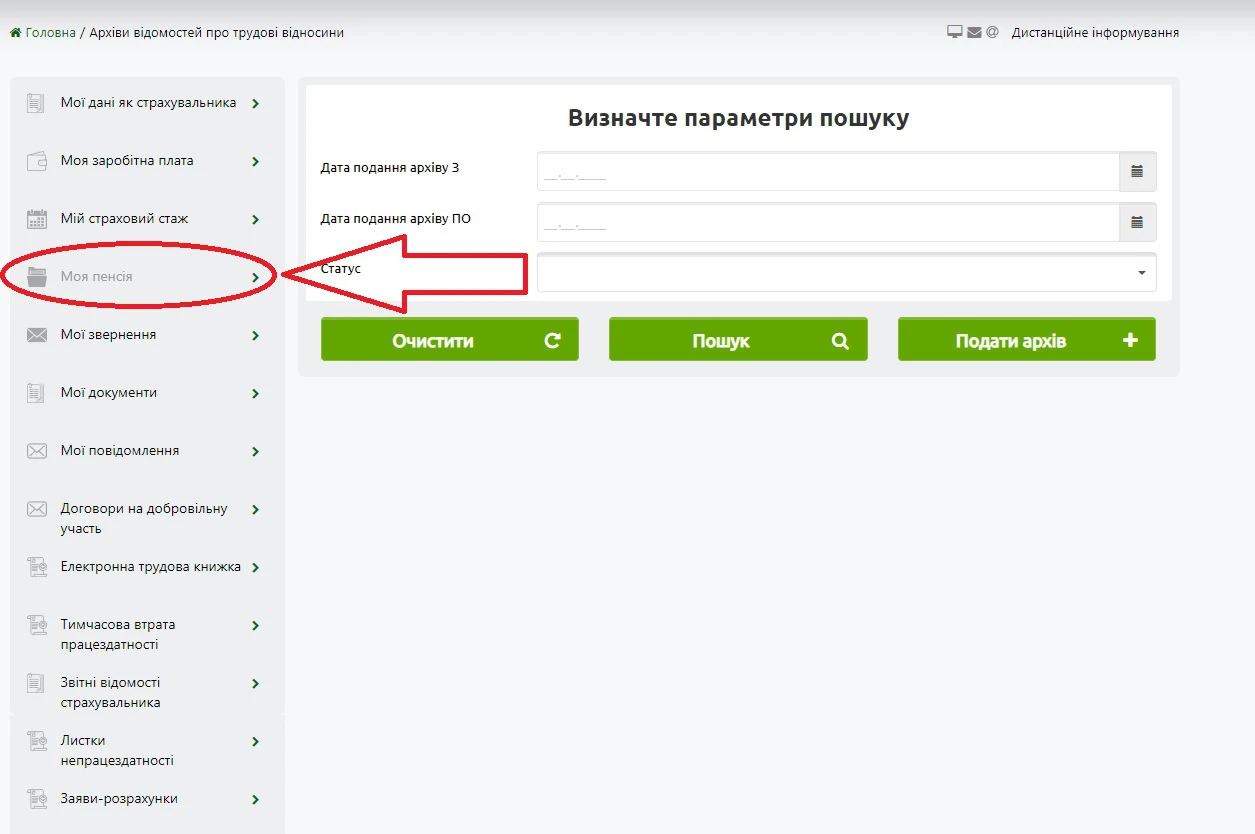Expand Мої дані як страхувальника chevron

pyautogui.click(x=256, y=103)
